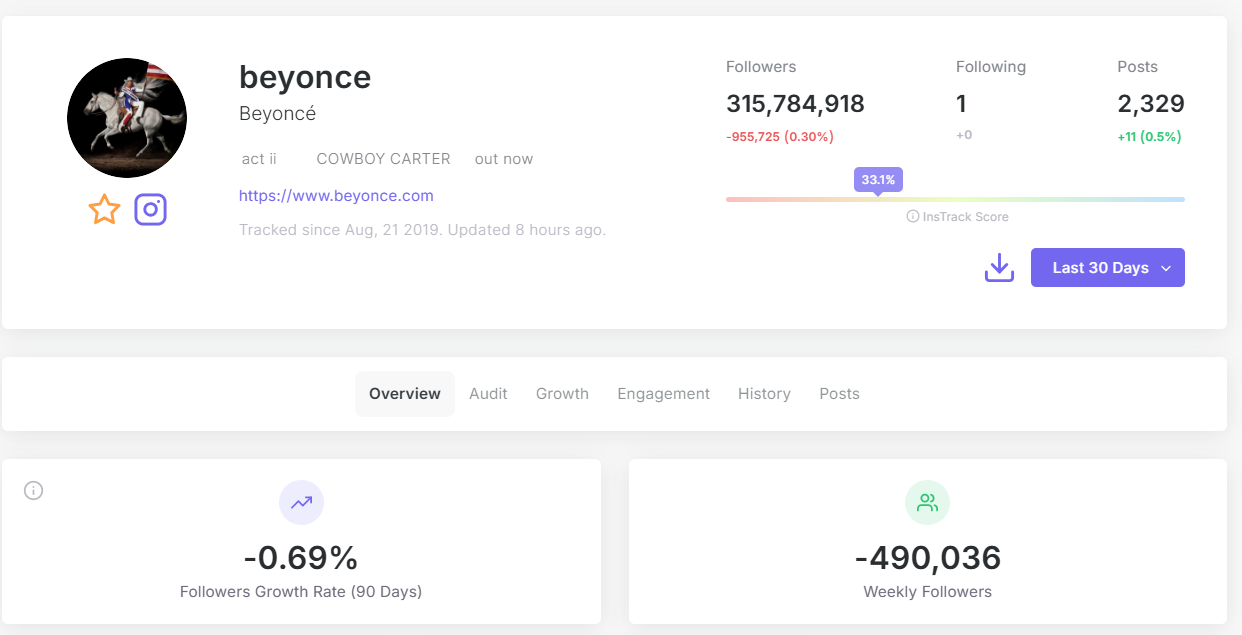
Task: Click the +11 (0.5%) posts change
Action: coord(1149,136)
